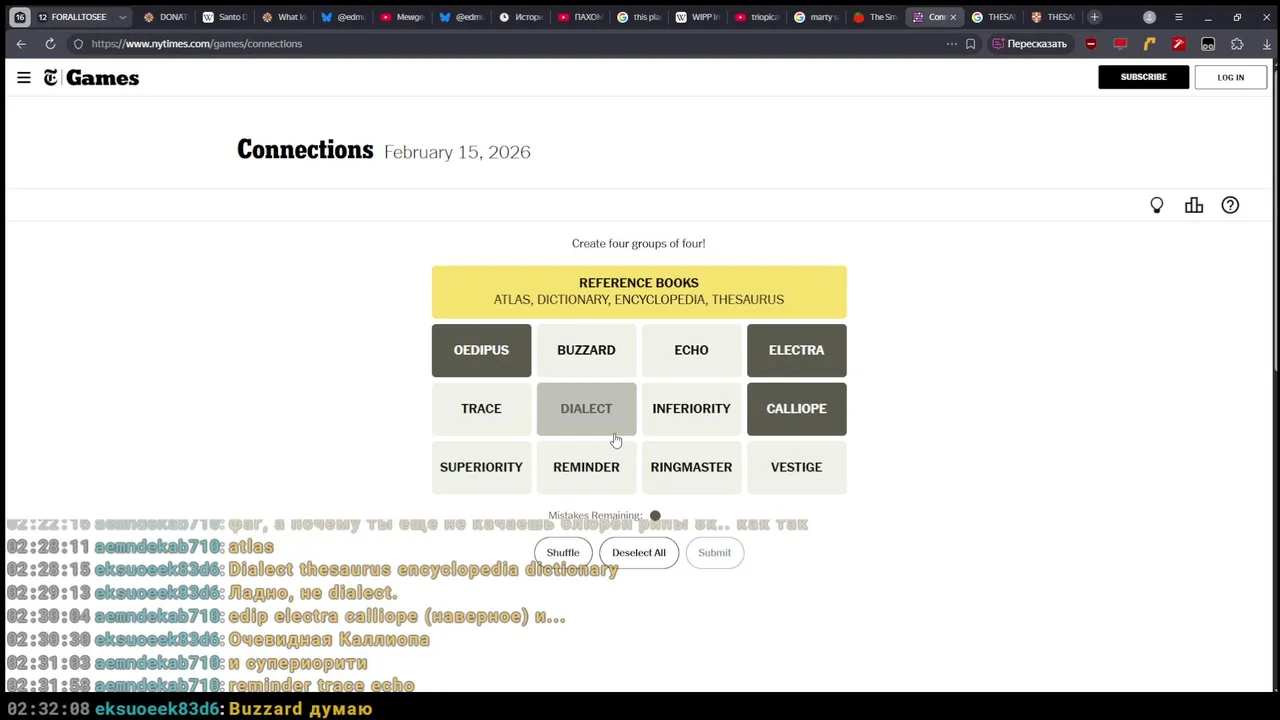Select the OEDIPUS tile

[481, 350]
